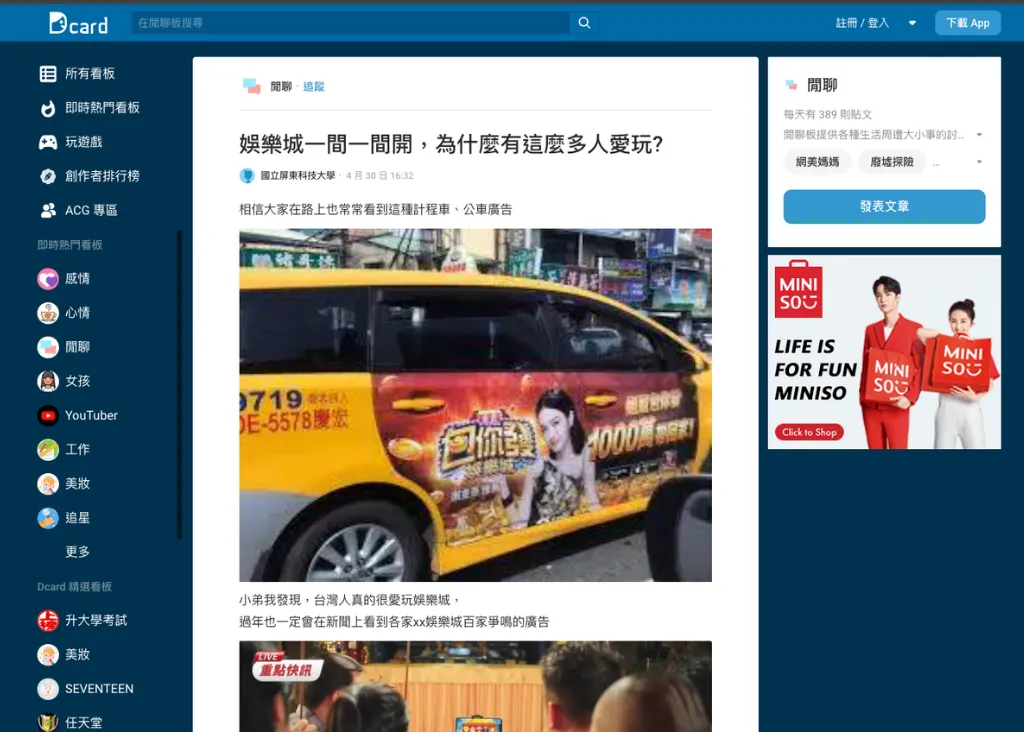This screenshot has height=732, width=1024.
Task: Open ACG 專區 menu item
Action: click(91, 210)
